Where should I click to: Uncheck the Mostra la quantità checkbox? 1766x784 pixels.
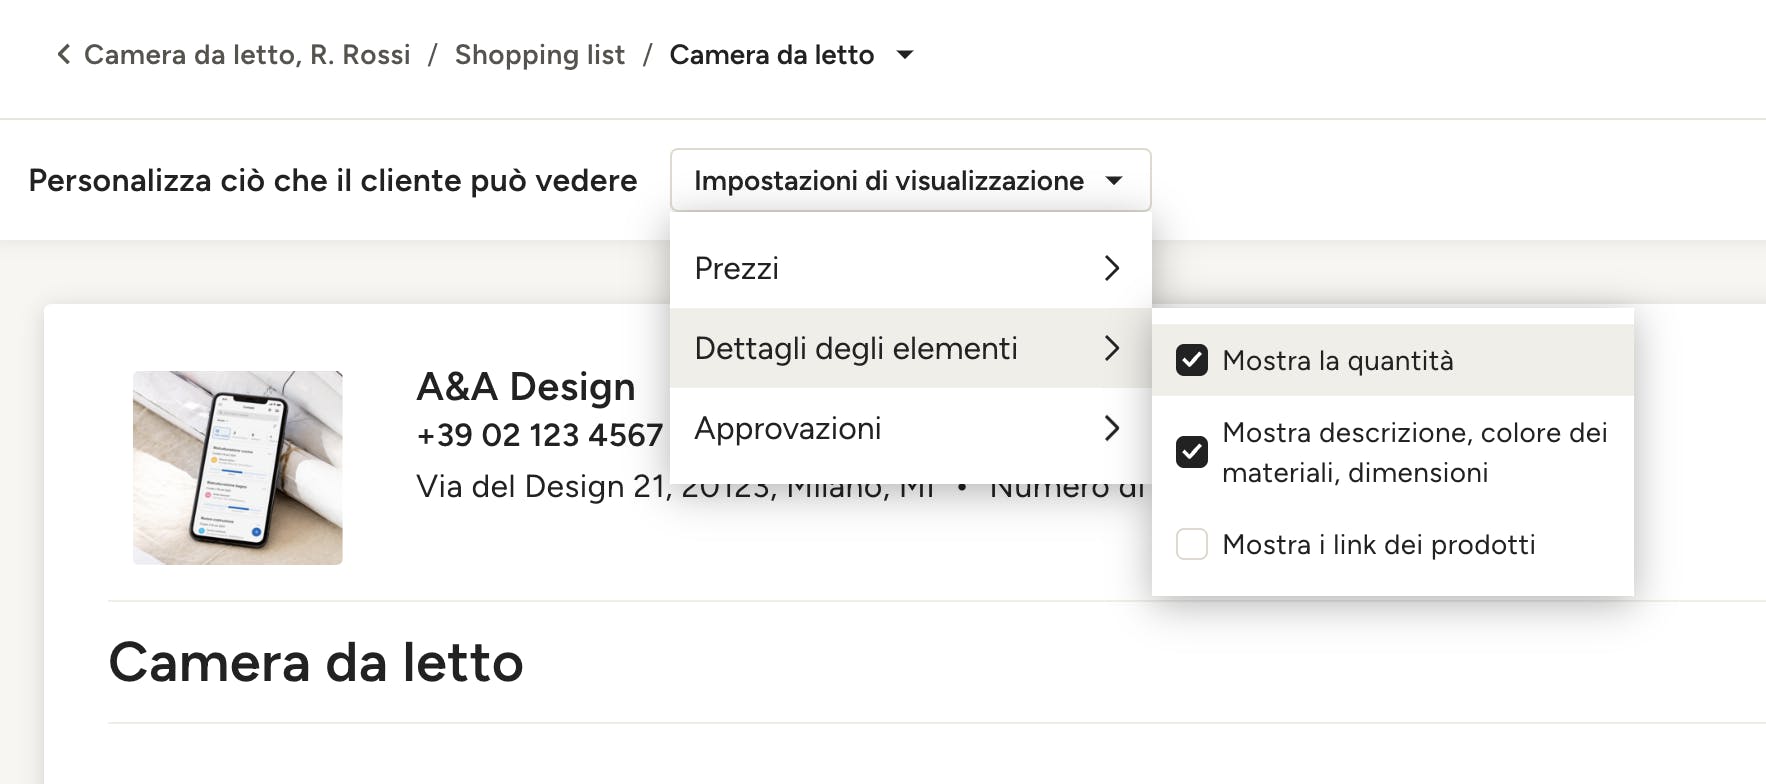pyautogui.click(x=1191, y=360)
